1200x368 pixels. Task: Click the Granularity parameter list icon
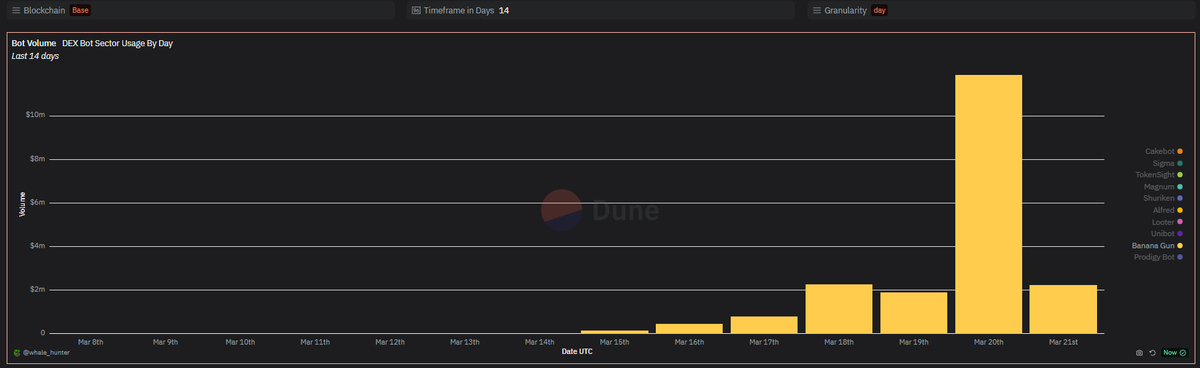tap(816, 10)
